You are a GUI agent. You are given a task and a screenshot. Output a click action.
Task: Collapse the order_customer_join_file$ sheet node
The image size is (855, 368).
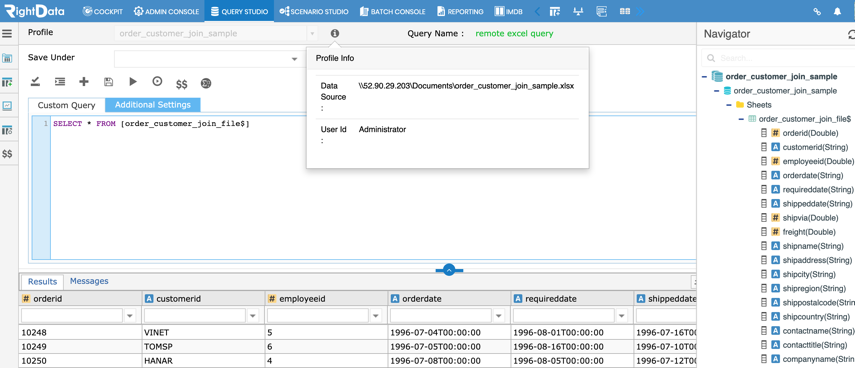coord(742,119)
